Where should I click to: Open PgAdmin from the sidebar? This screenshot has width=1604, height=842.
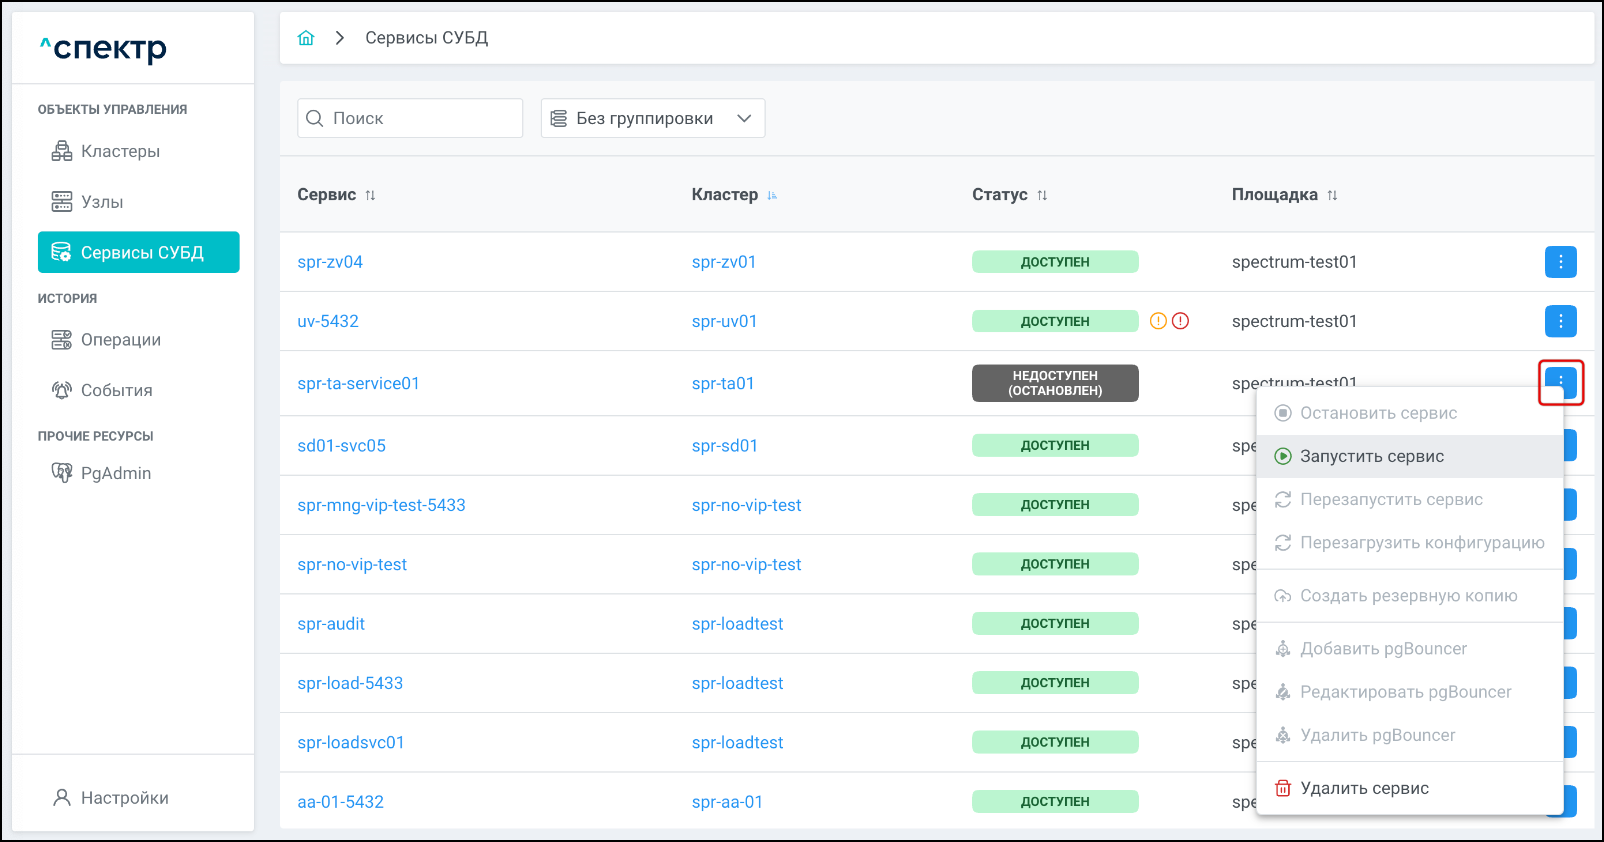[115, 473]
